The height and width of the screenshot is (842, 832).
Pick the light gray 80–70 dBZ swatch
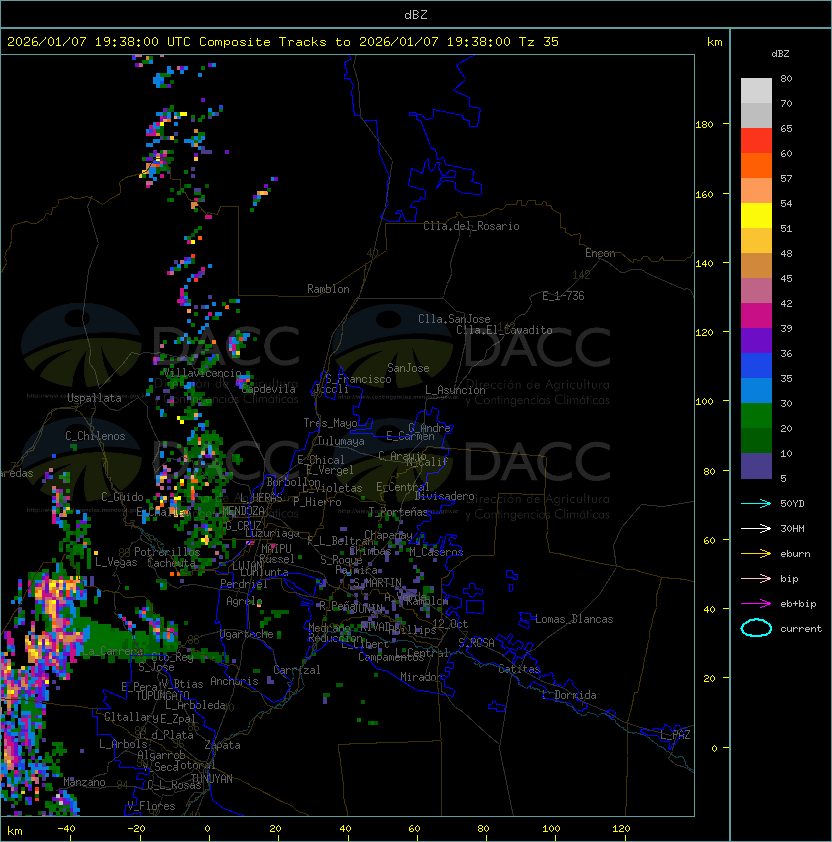click(756, 91)
